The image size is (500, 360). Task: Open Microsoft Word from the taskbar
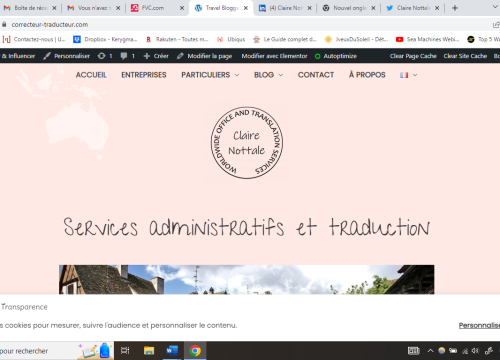(172, 351)
